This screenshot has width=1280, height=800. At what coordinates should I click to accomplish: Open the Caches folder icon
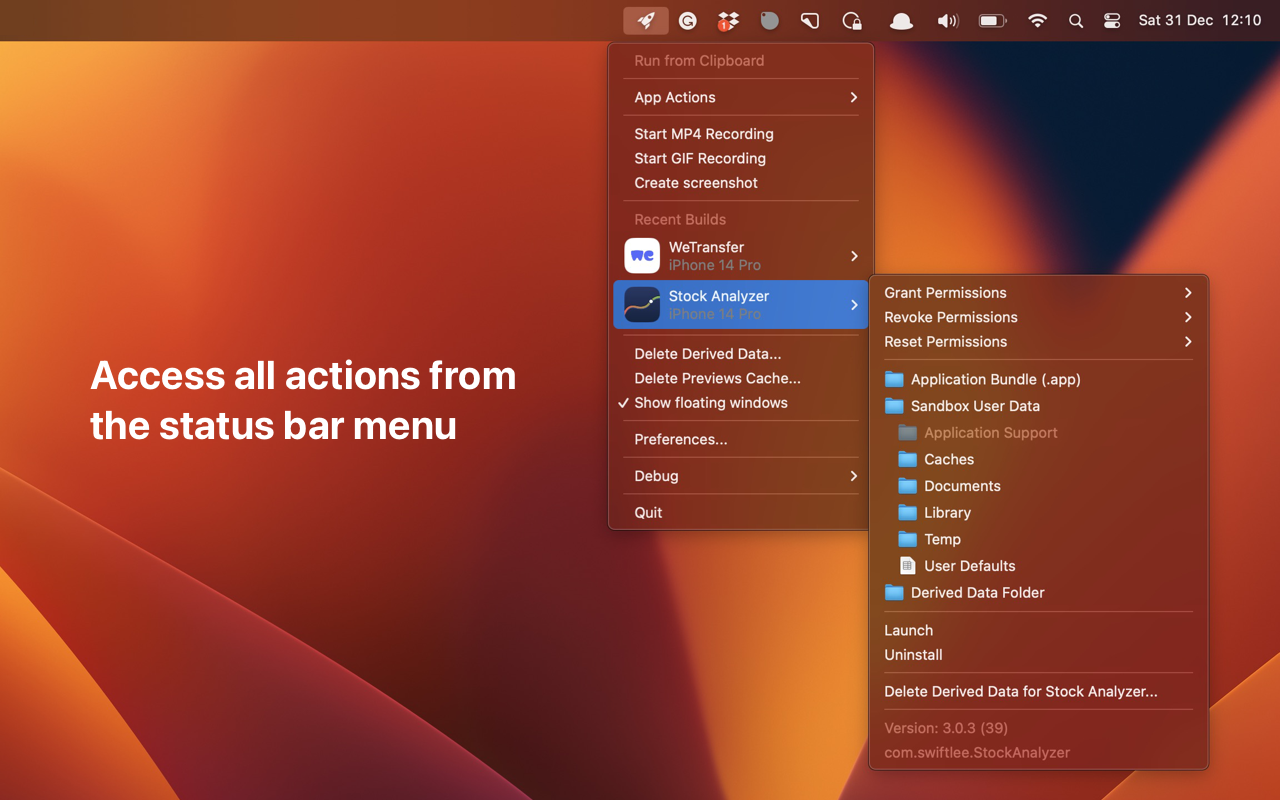[907, 459]
